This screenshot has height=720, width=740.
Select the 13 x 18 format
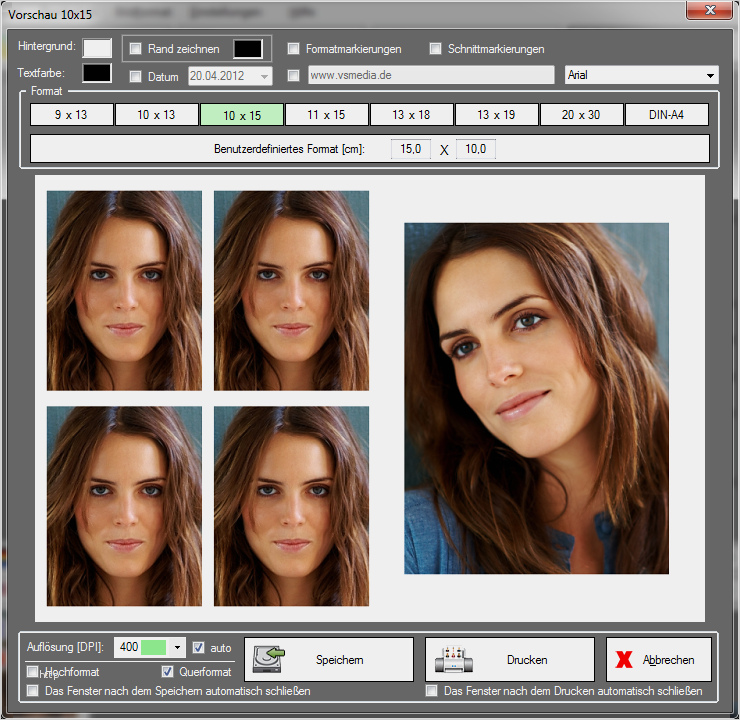click(x=412, y=115)
